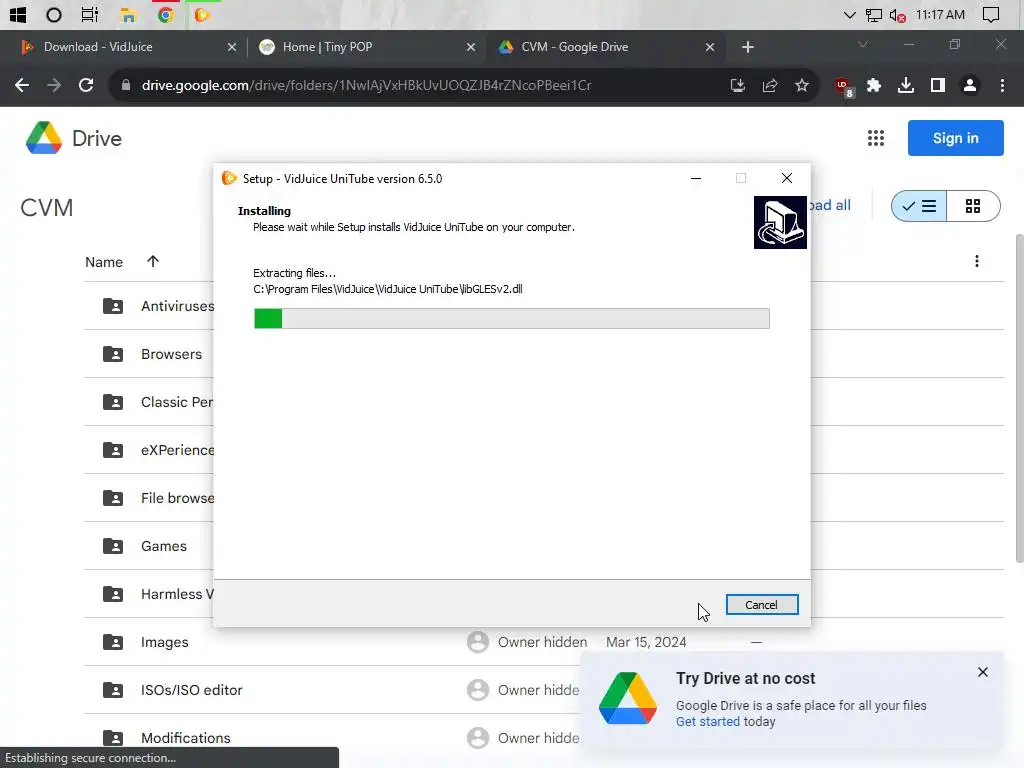Click Mar 15, 2024 date cell
This screenshot has width=1024, height=768.
click(x=646, y=642)
